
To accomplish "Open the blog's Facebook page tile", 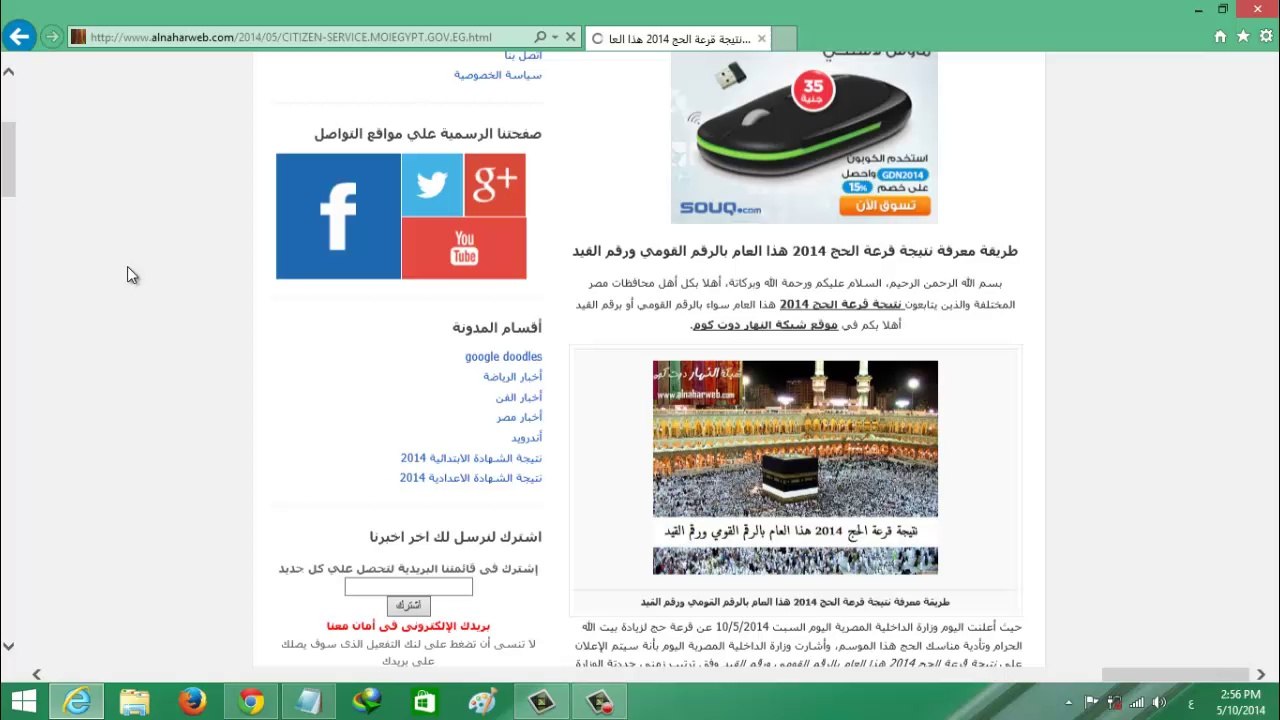I will (x=338, y=216).
